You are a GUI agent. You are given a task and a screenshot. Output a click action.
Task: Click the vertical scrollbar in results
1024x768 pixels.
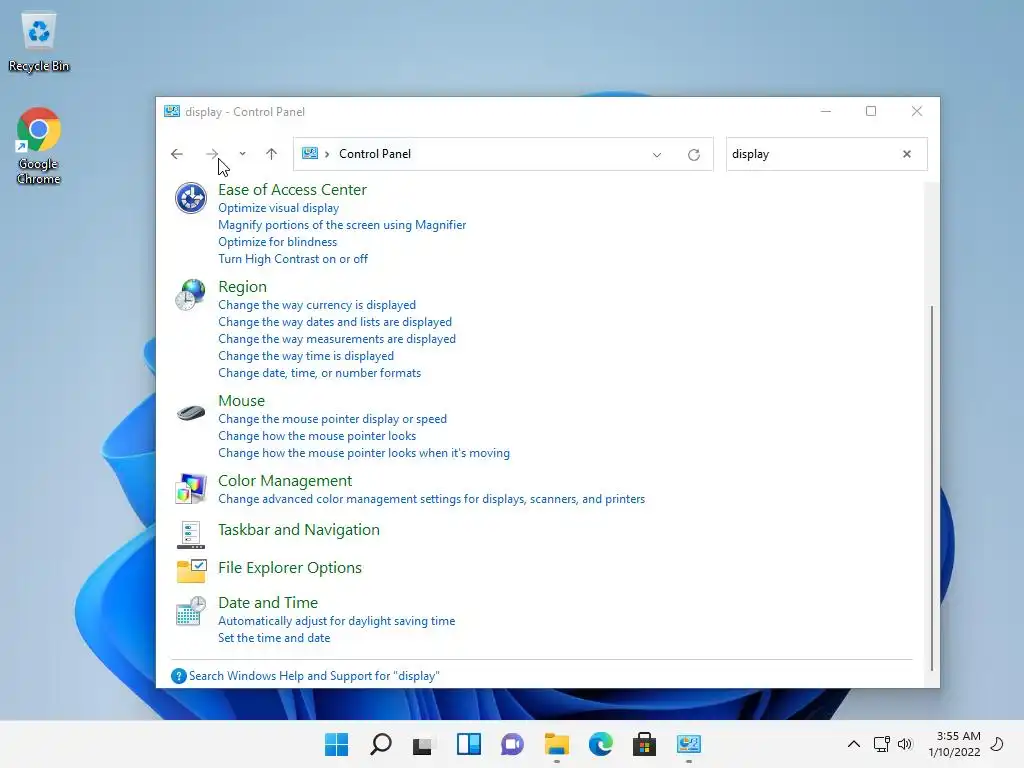(932, 487)
